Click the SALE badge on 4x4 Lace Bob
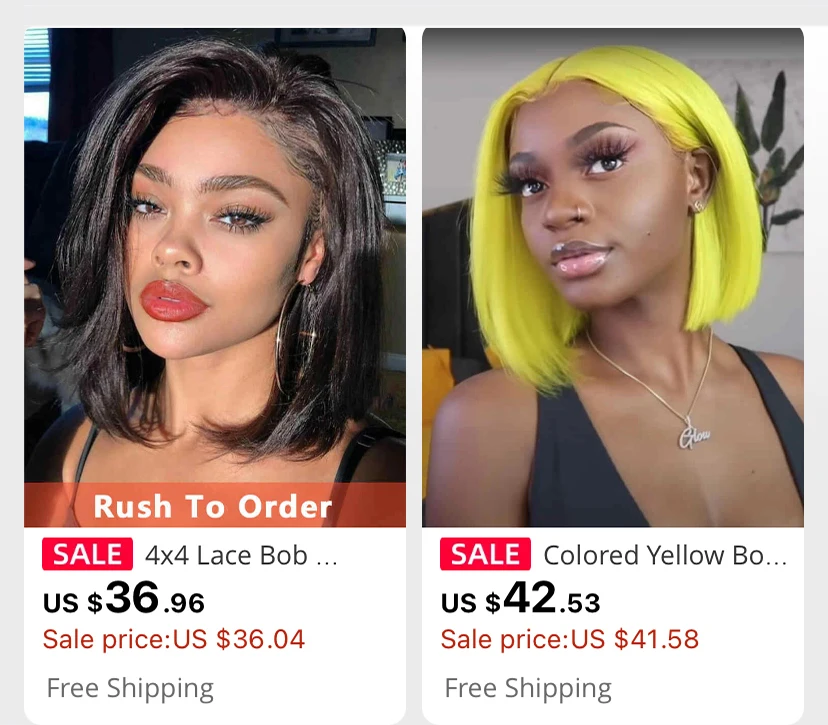This screenshot has width=828, height=725. pyautogui.click(x=87, y=554)
